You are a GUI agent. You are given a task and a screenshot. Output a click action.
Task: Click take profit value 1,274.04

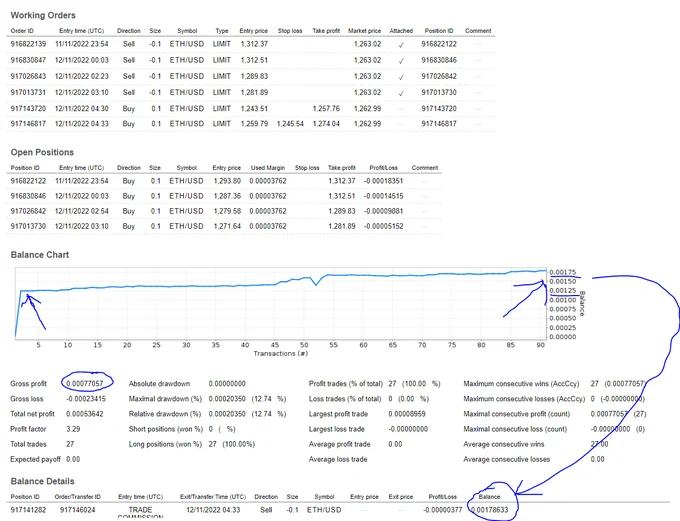326,124
